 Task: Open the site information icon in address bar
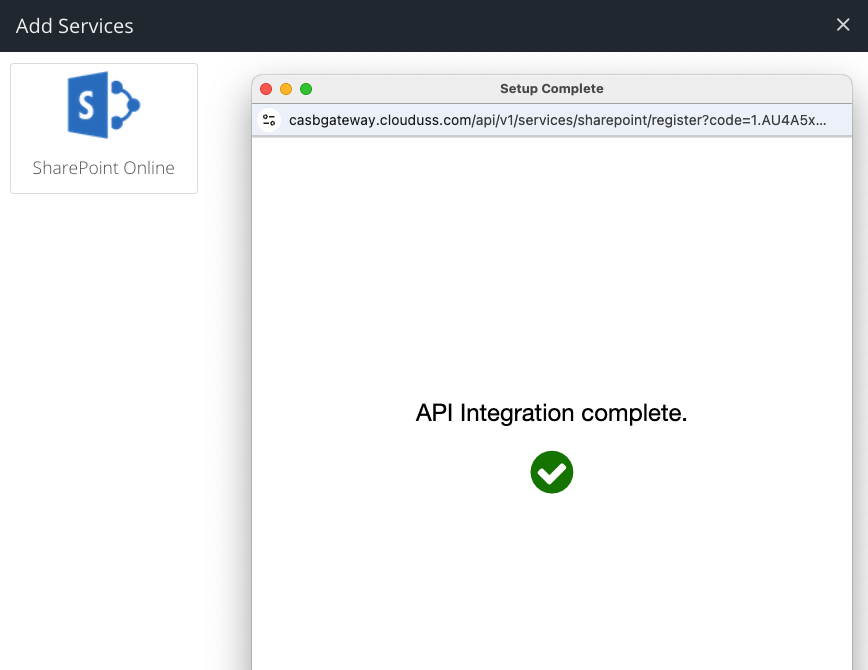click(269, 120)
